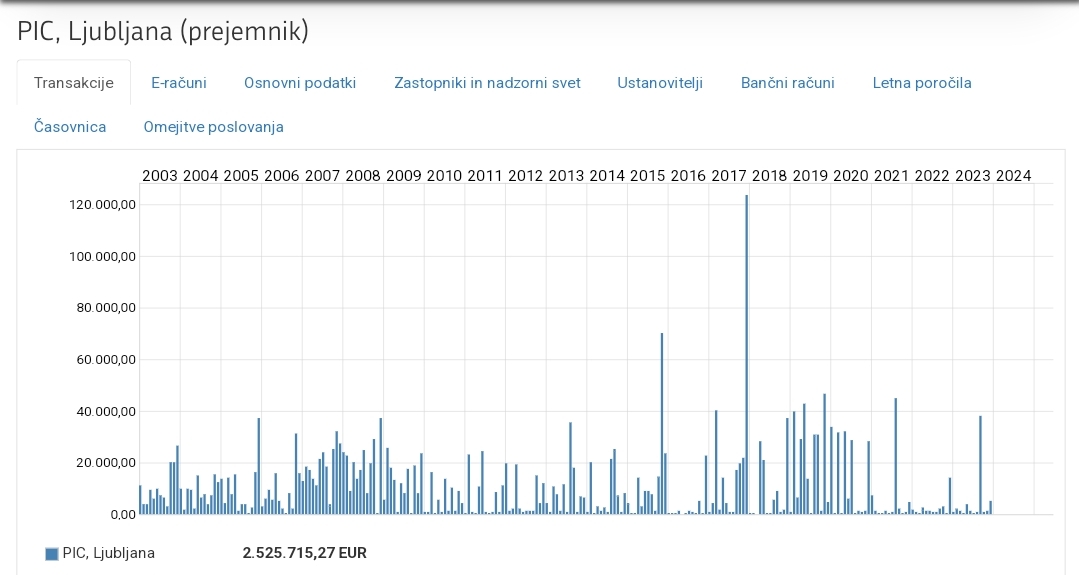Select the 70.000 peak bar in 2015
Screen dimensions: 1079x575
click(661, 420)
